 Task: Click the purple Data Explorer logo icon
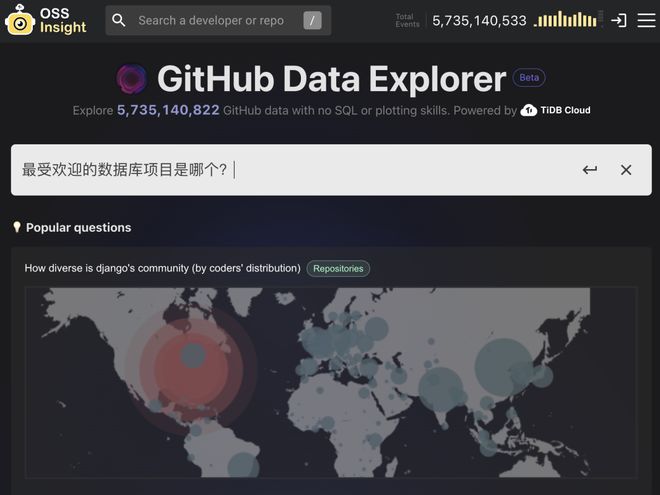132,79
